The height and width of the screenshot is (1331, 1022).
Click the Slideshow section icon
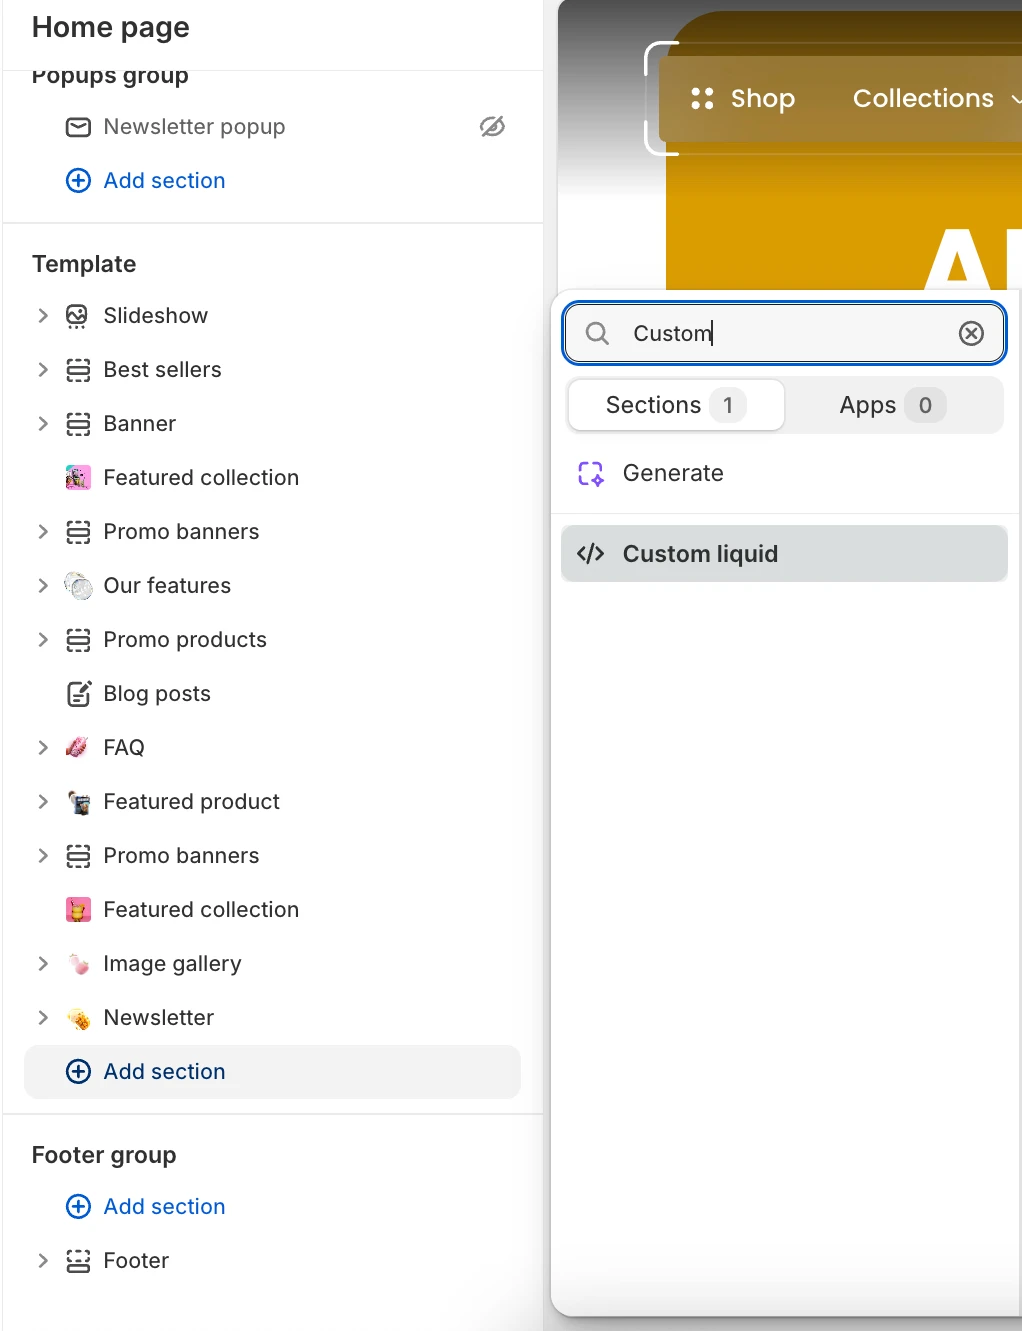tap(78, 316)
